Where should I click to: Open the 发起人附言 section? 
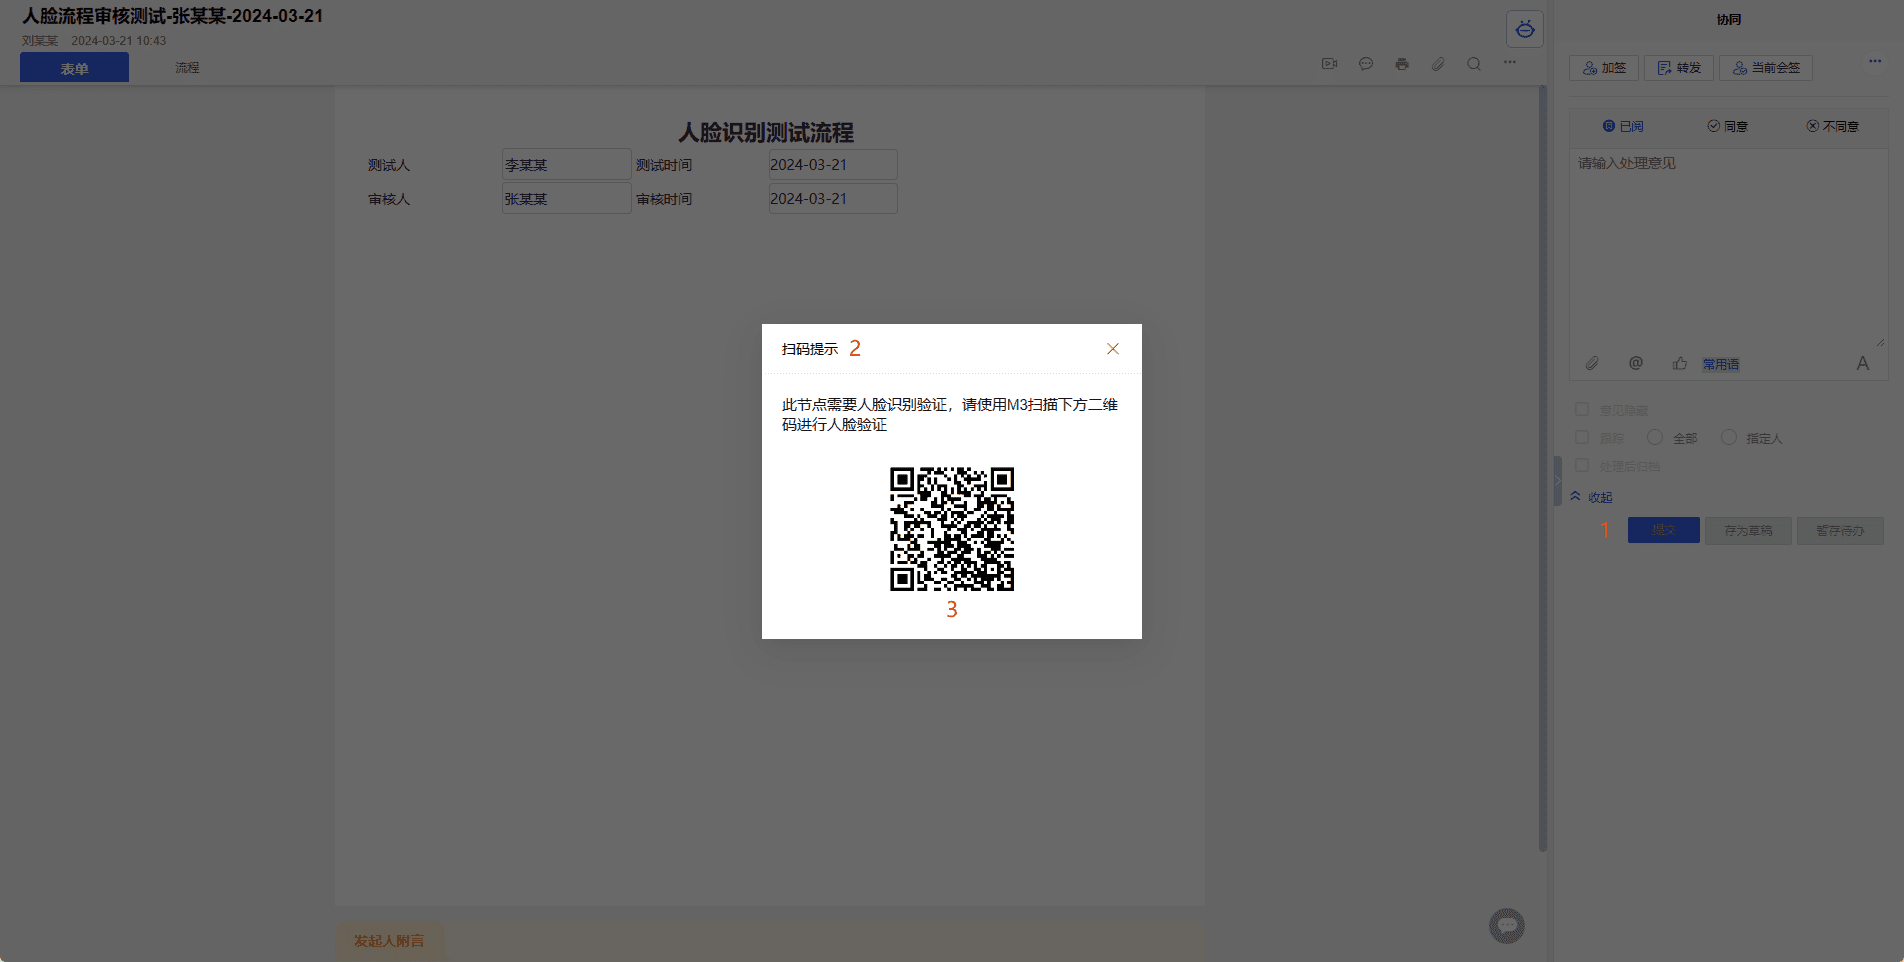(389, 941)
